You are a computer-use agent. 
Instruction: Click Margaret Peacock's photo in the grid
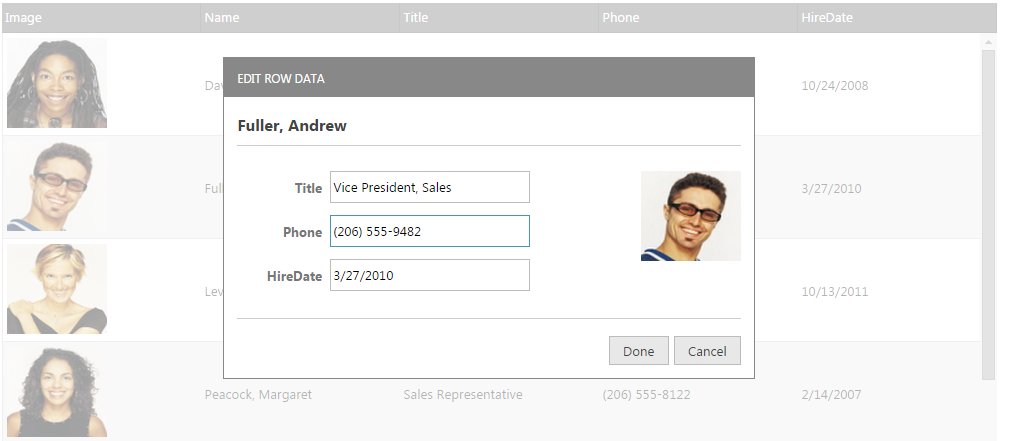57,392
